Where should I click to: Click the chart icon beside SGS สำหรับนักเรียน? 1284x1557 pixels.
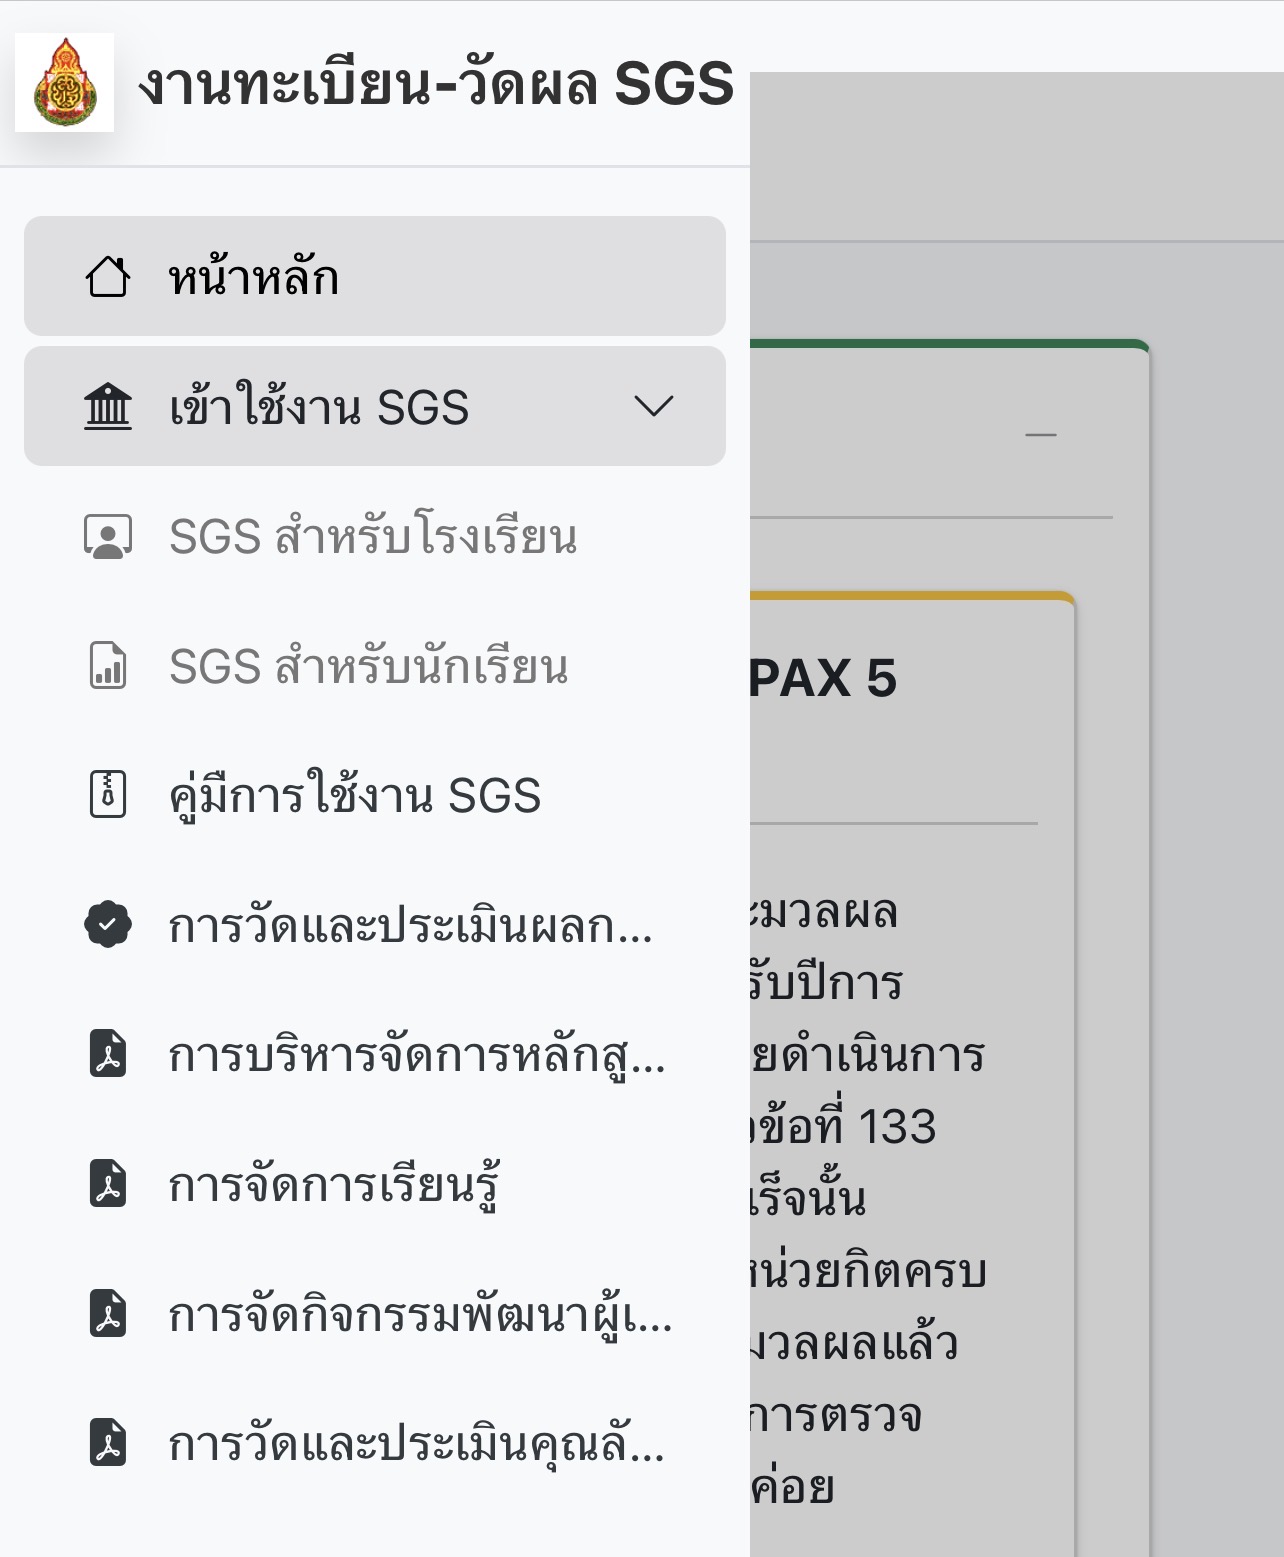coord(109,668)
